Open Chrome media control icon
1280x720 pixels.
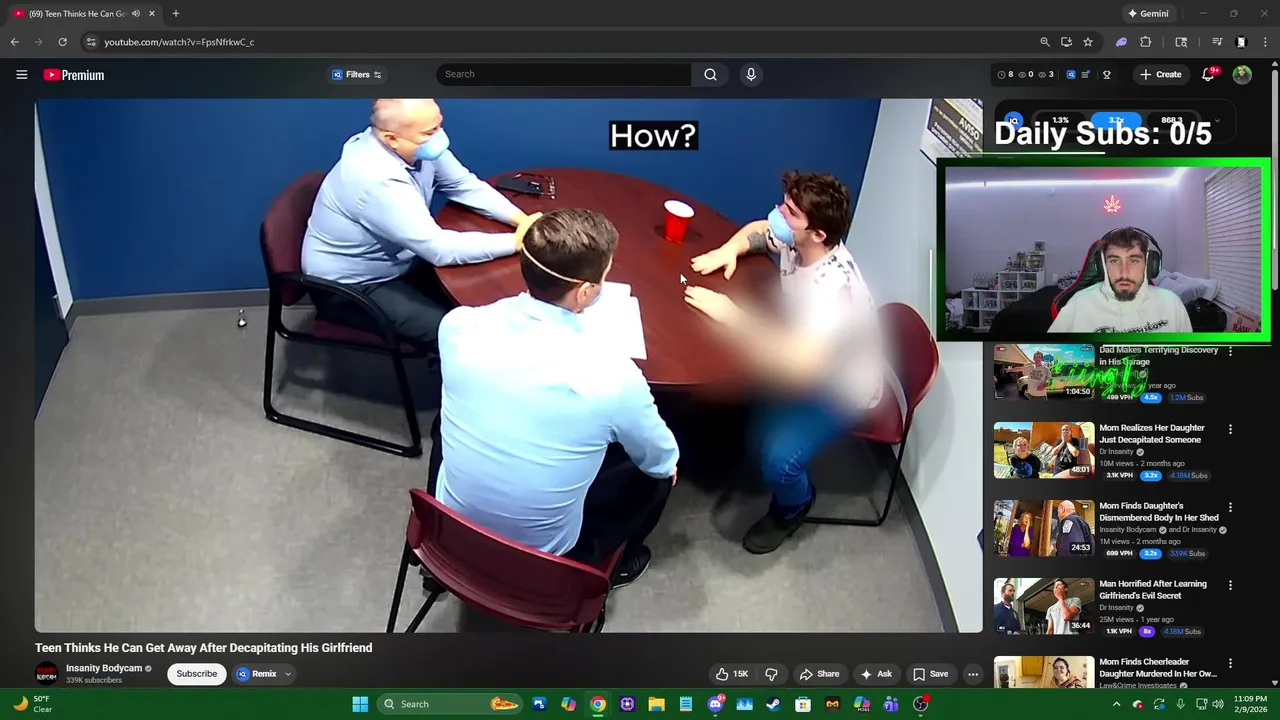point(1217,42)
